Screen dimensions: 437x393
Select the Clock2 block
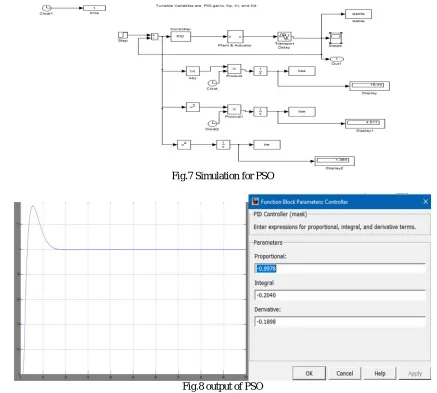(212, 124)
